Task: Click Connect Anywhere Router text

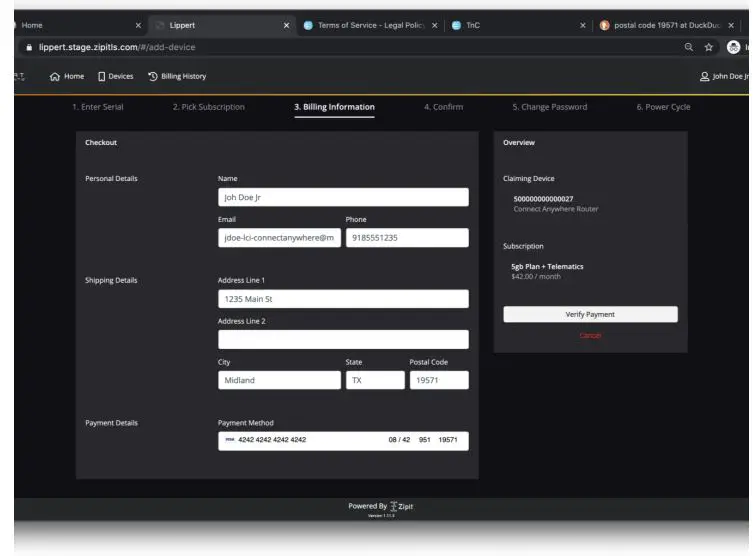Action: click(x=556, y=209)
